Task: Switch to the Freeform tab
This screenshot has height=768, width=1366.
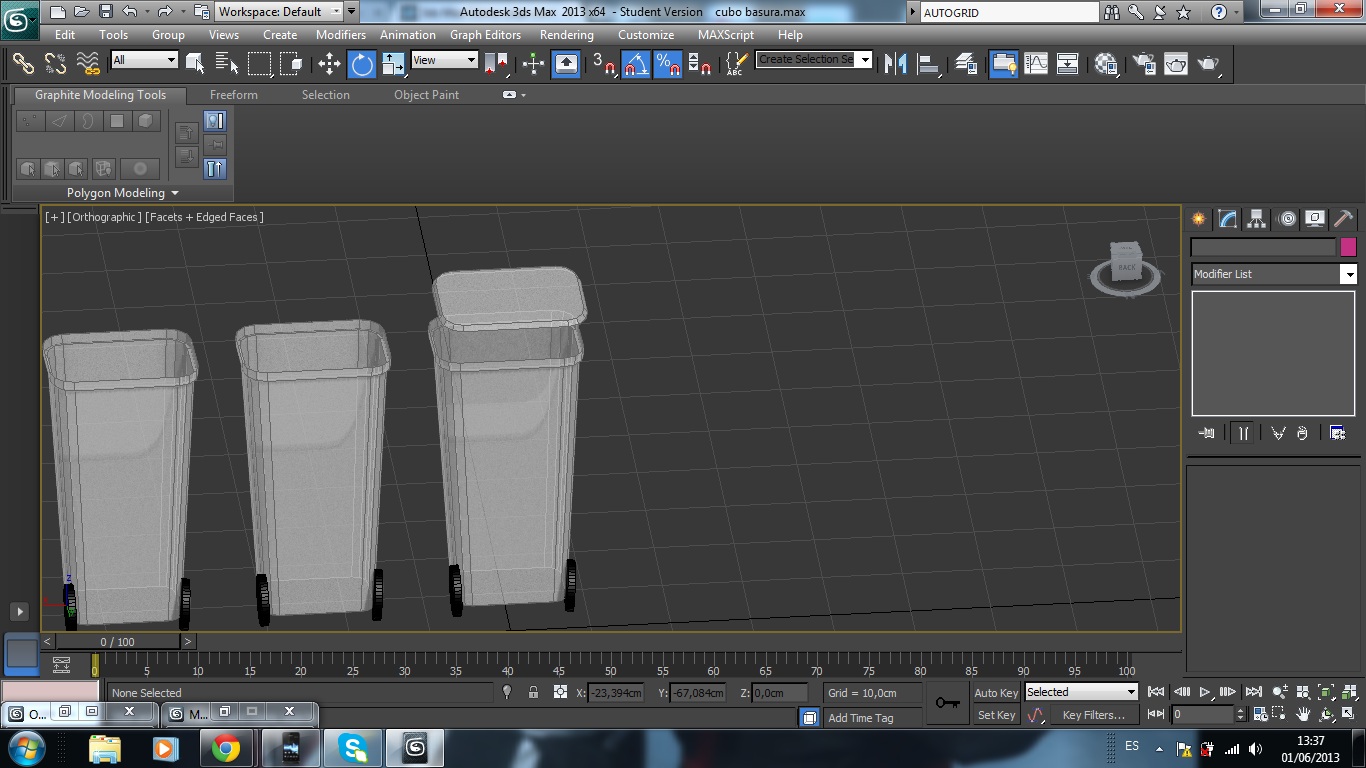Action: coord(233,95)
